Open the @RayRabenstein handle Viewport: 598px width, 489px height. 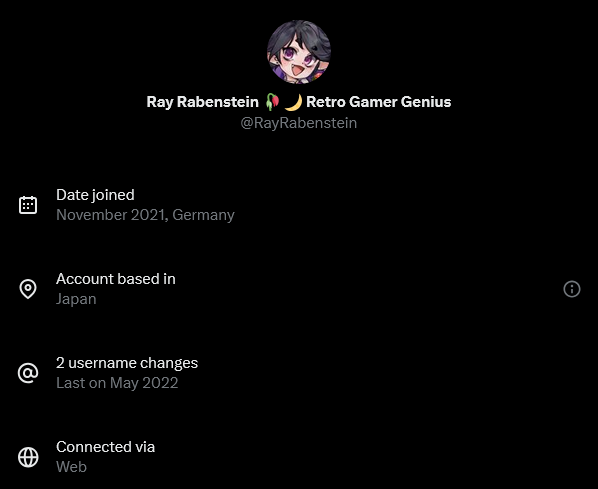point(299,123)
